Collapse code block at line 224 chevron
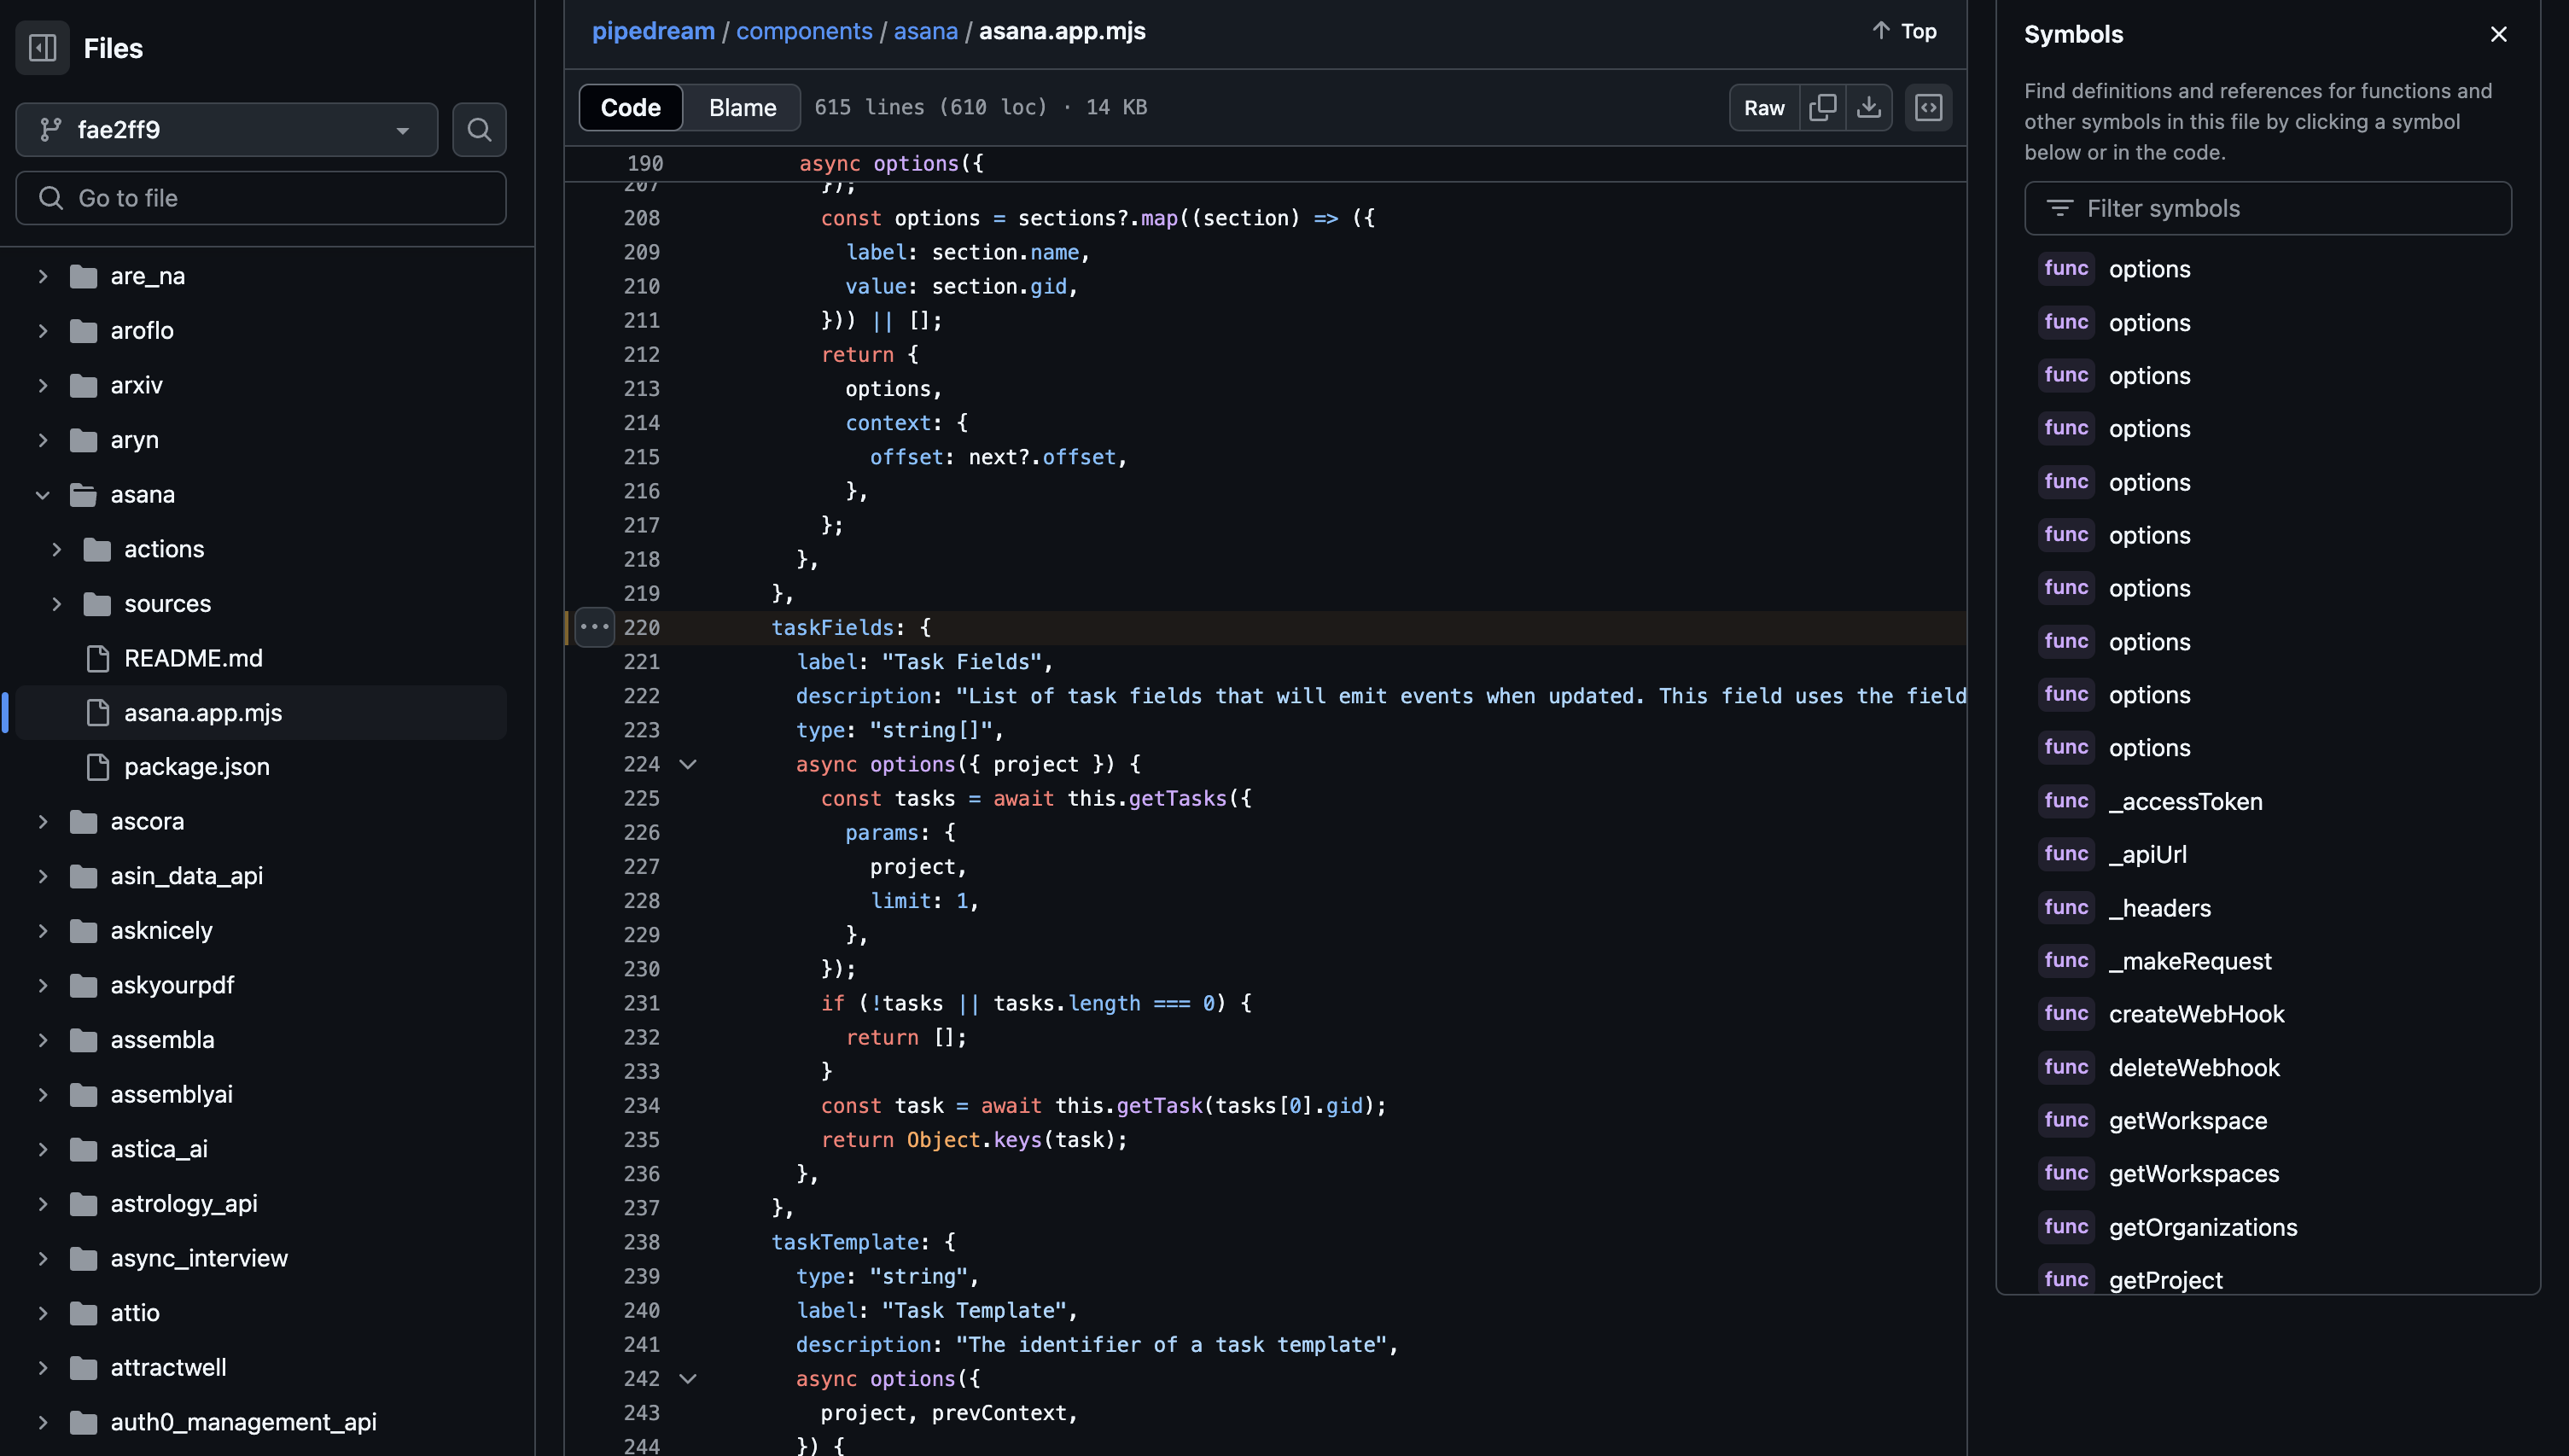Viewport: 2569px width, 1456px height. (x=688, y=763)
